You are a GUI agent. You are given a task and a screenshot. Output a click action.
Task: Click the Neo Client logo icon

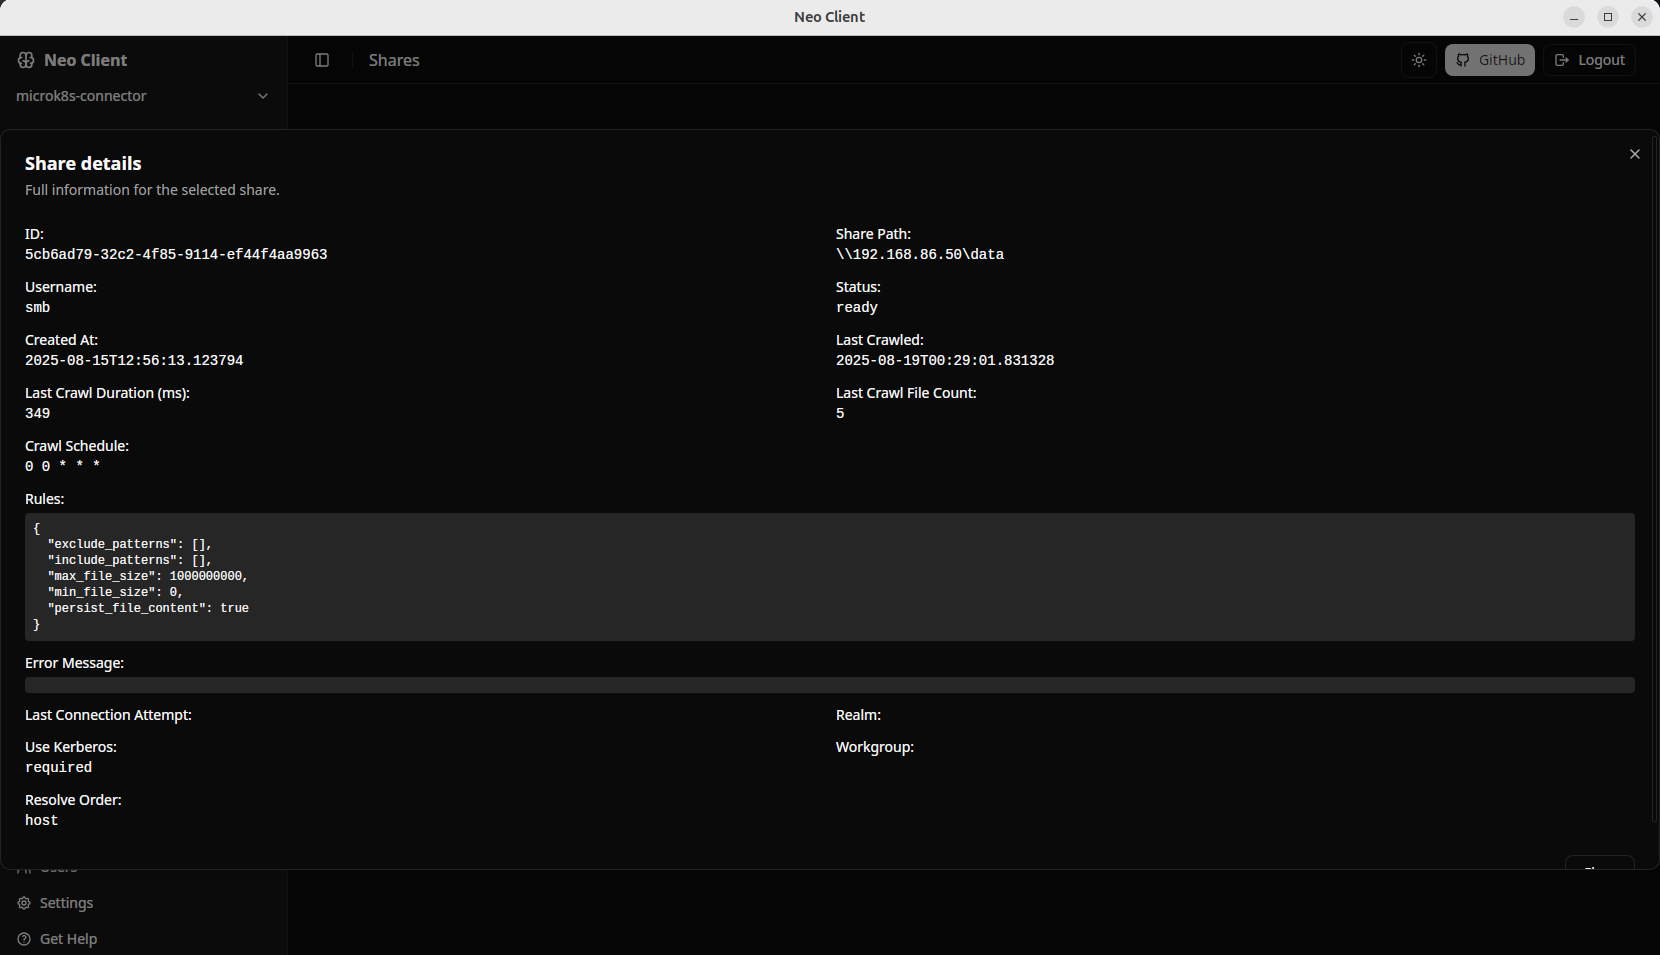pyautogui.click(x=25, y=60)
